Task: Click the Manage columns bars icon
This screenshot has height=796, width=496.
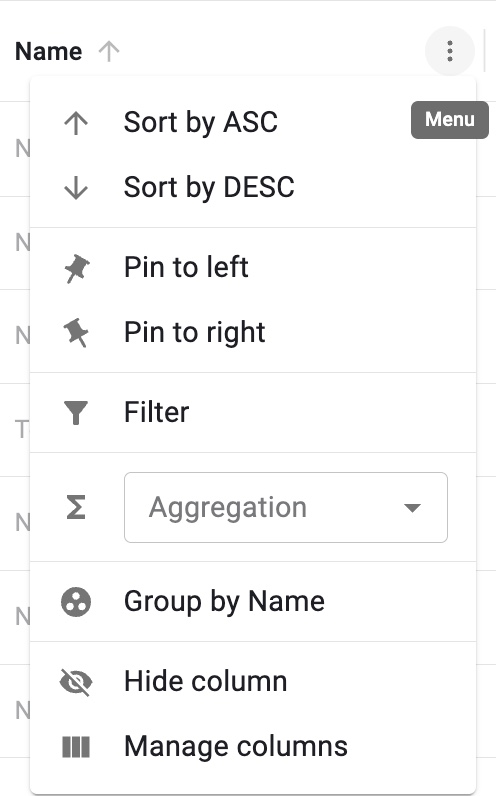Action: point(76,747)
